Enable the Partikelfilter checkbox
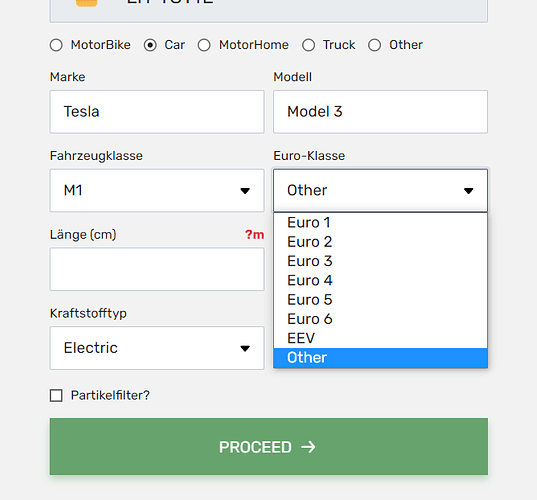537x500 pixels. (56, 395)
